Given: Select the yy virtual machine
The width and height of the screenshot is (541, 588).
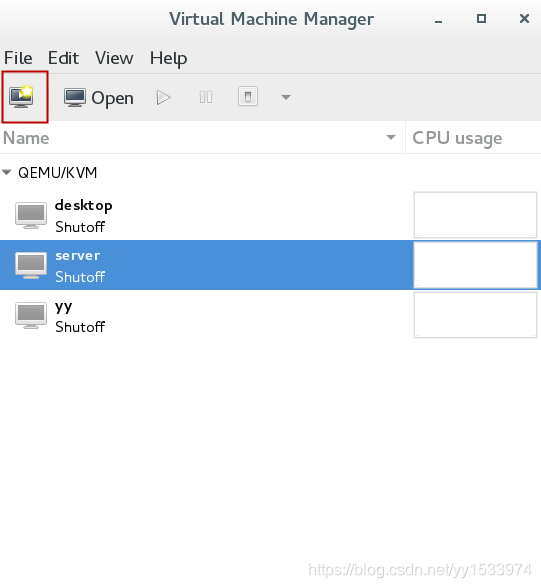Looking at the screenshot, I should [x=270, y=315].
